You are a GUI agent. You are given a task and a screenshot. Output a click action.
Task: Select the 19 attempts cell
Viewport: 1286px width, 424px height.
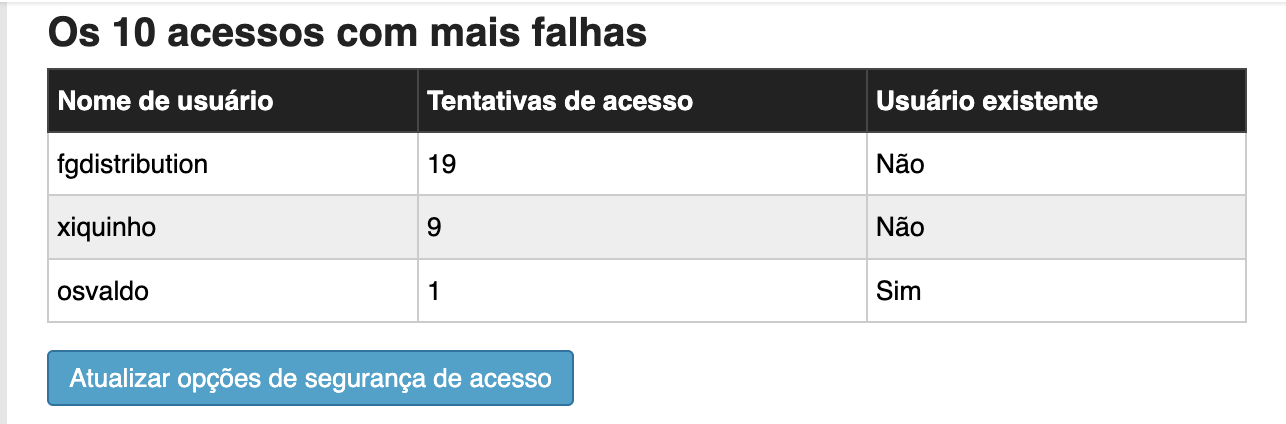coord(642,163)
